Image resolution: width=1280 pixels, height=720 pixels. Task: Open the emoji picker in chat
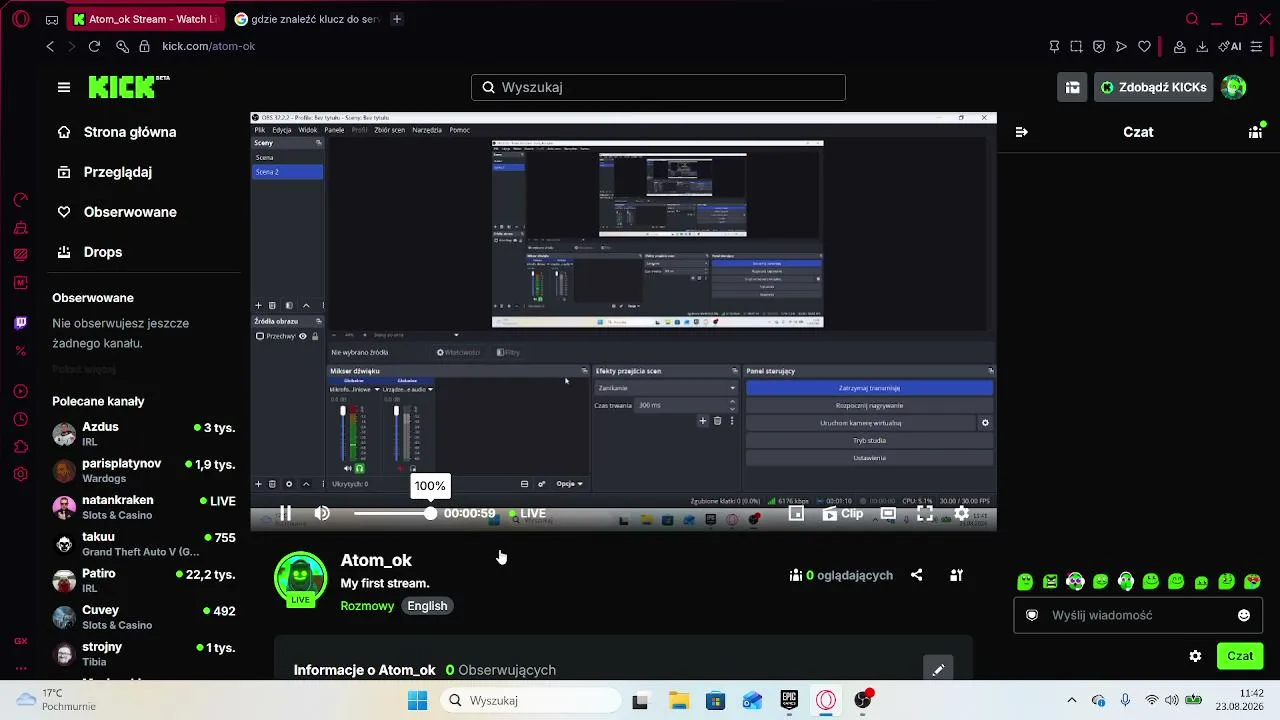click(x=1244, y=615)
